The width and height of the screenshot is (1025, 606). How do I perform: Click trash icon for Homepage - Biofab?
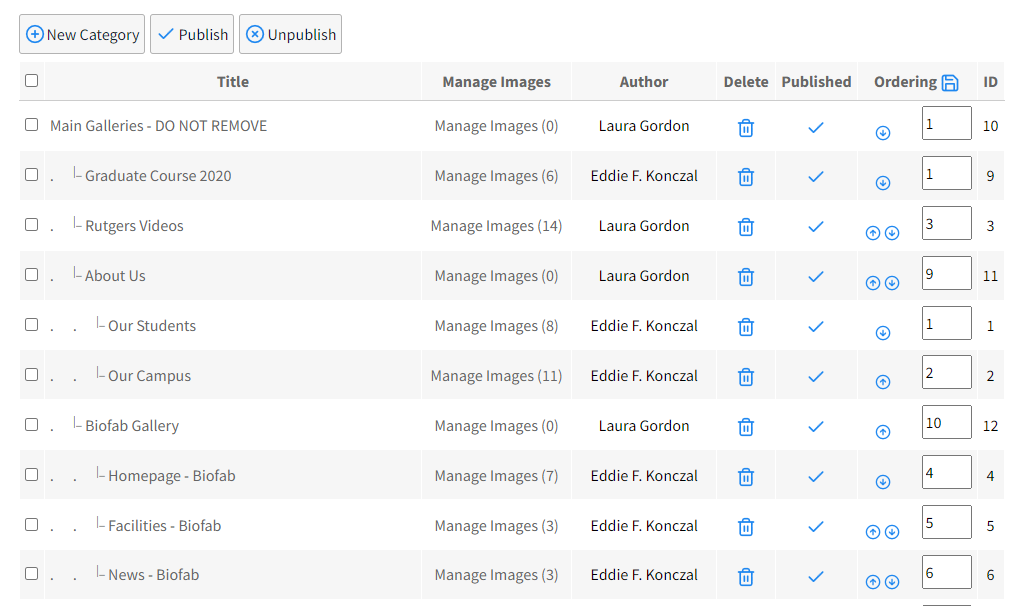coord(746,477)
